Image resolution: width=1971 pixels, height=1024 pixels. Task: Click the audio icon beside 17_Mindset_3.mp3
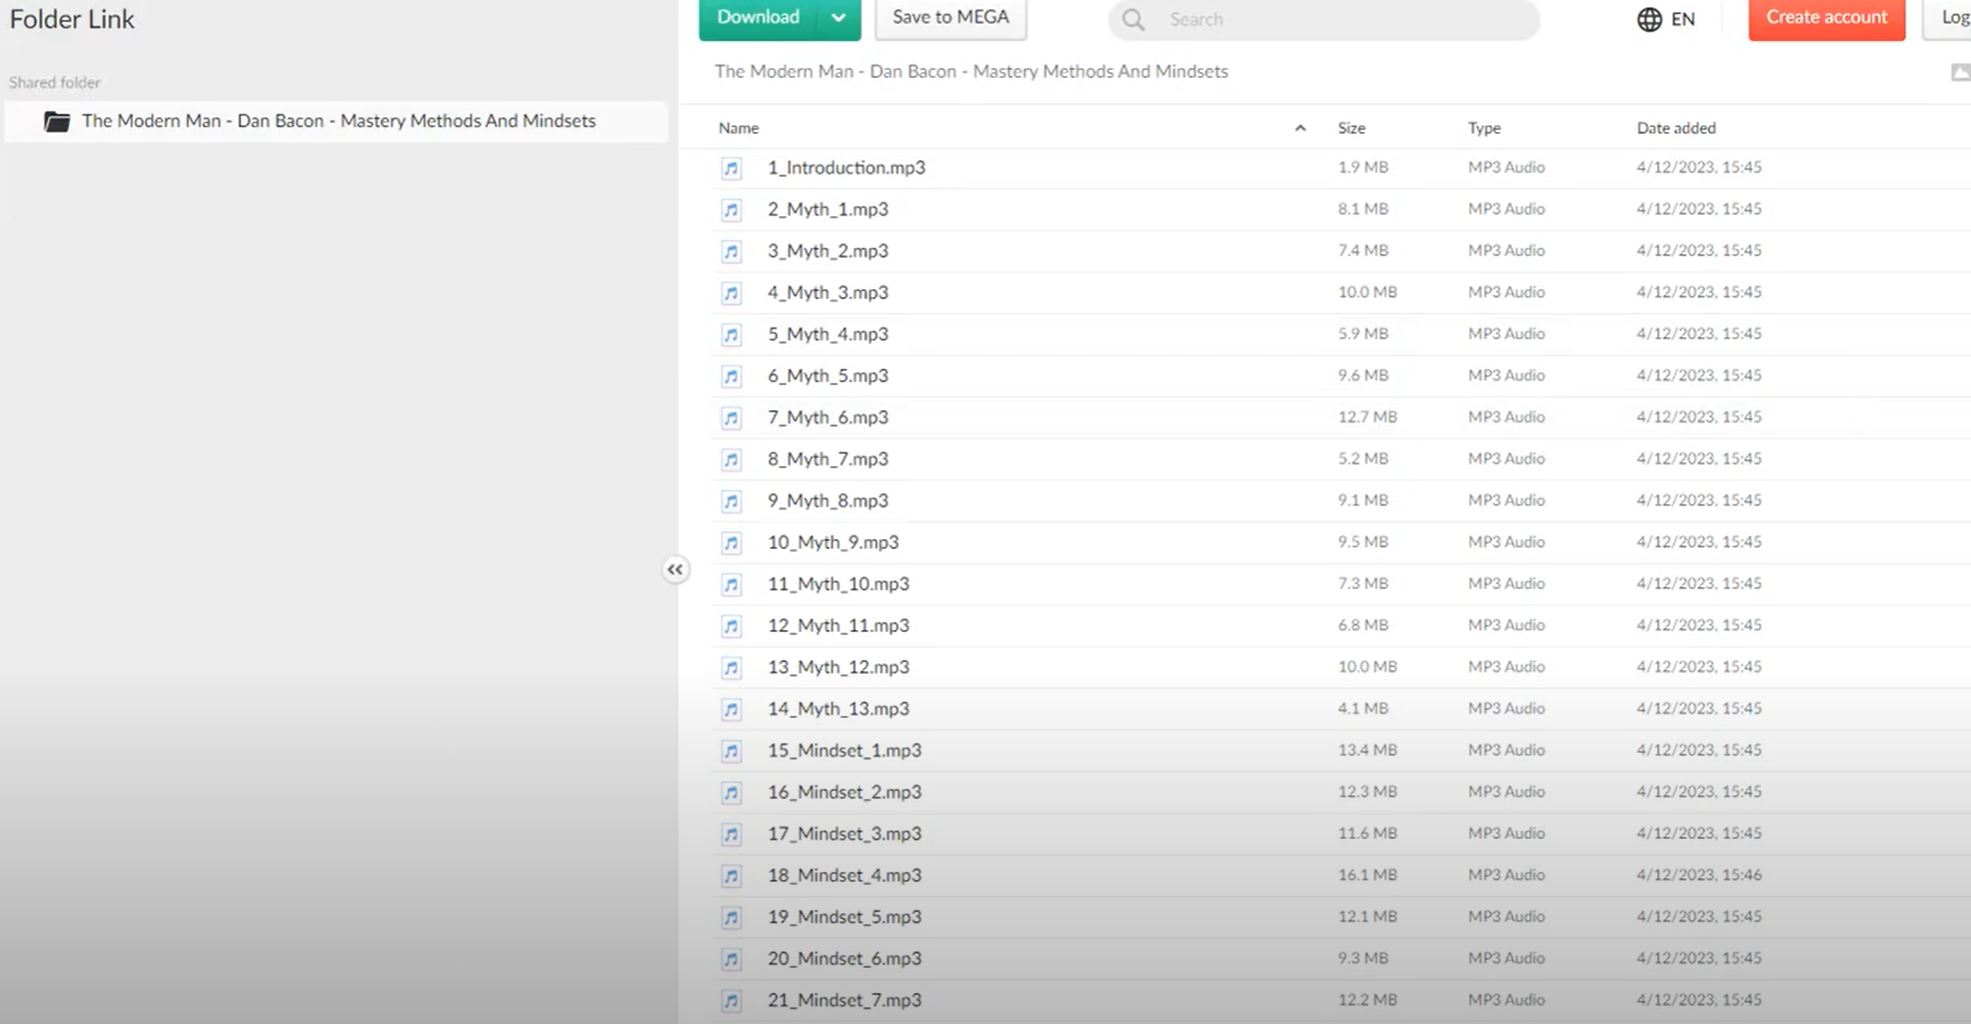731,835
